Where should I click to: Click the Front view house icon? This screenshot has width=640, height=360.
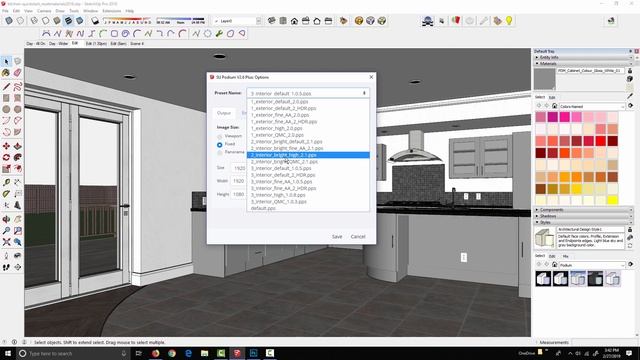[x=294, y=21]
